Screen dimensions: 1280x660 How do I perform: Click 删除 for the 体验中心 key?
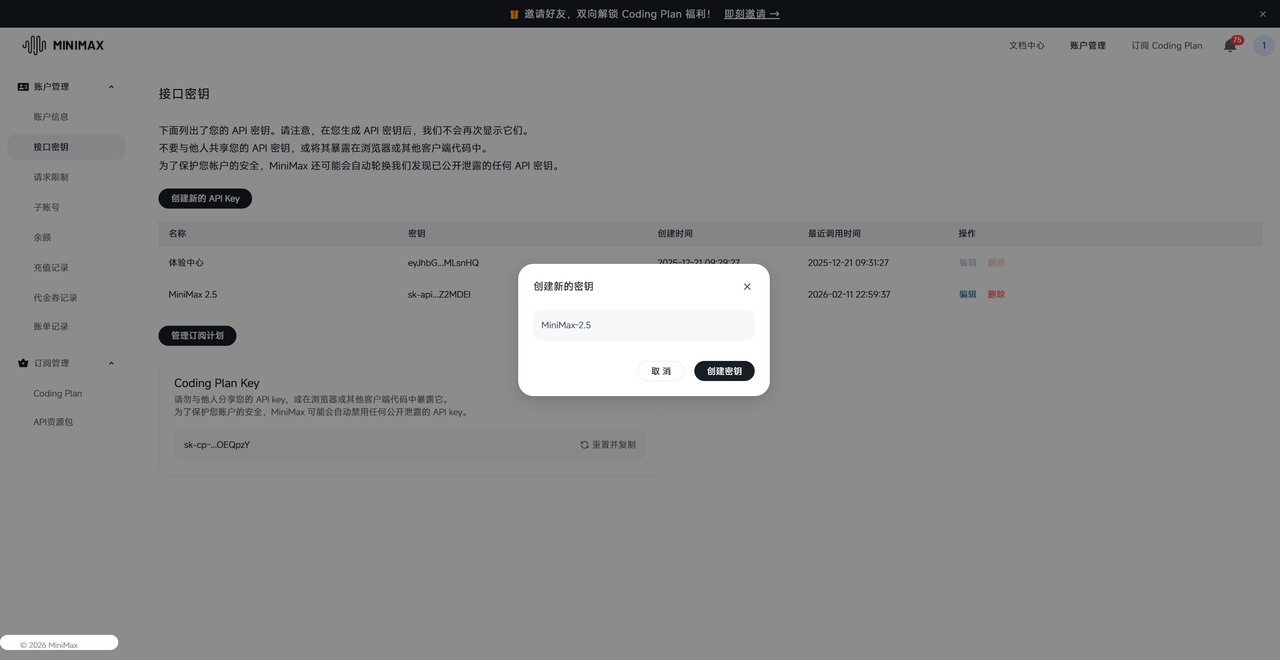coord(996,262)
